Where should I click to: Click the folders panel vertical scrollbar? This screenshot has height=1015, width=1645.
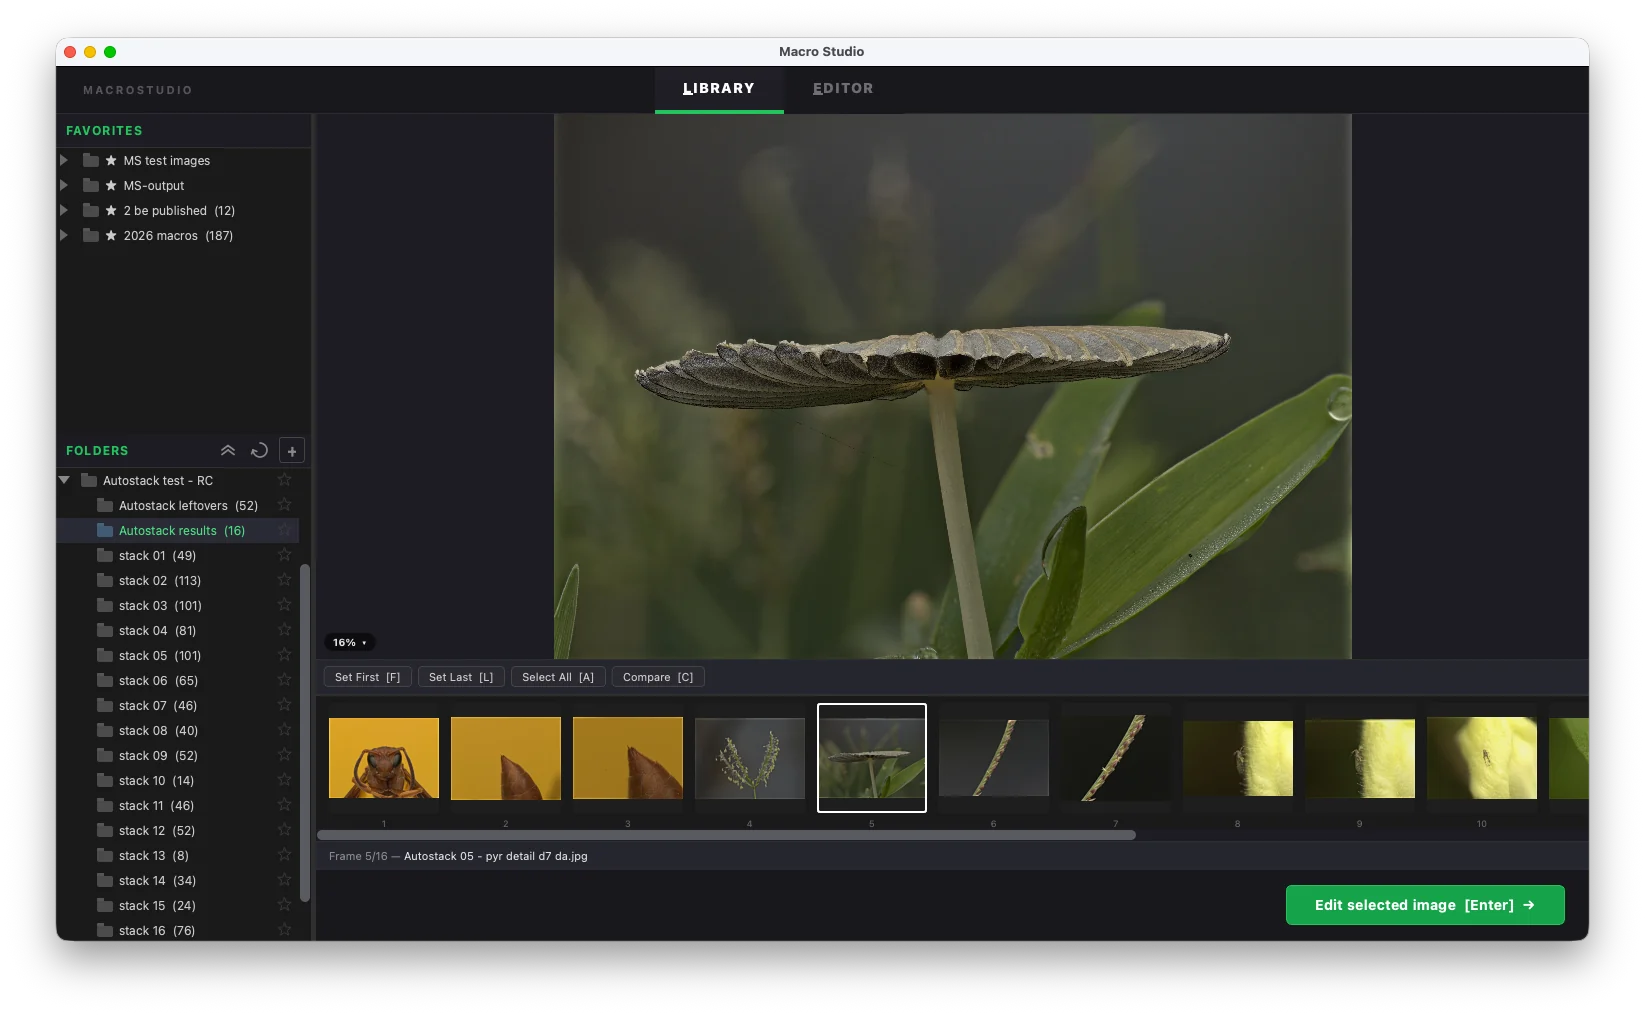click(x=305, y=733)
